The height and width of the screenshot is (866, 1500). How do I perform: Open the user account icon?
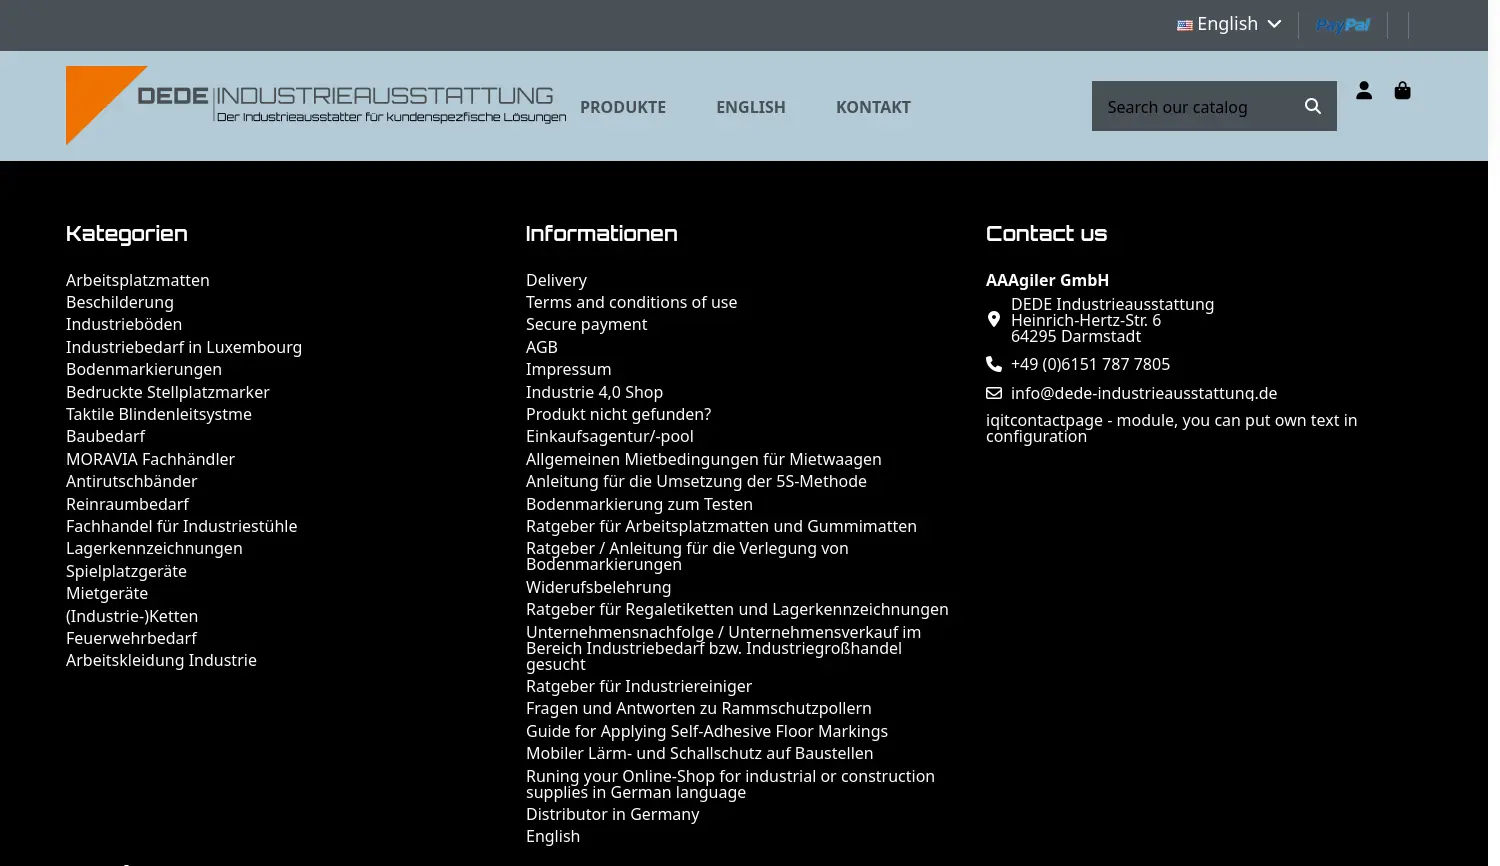(x=1364, y=90)
